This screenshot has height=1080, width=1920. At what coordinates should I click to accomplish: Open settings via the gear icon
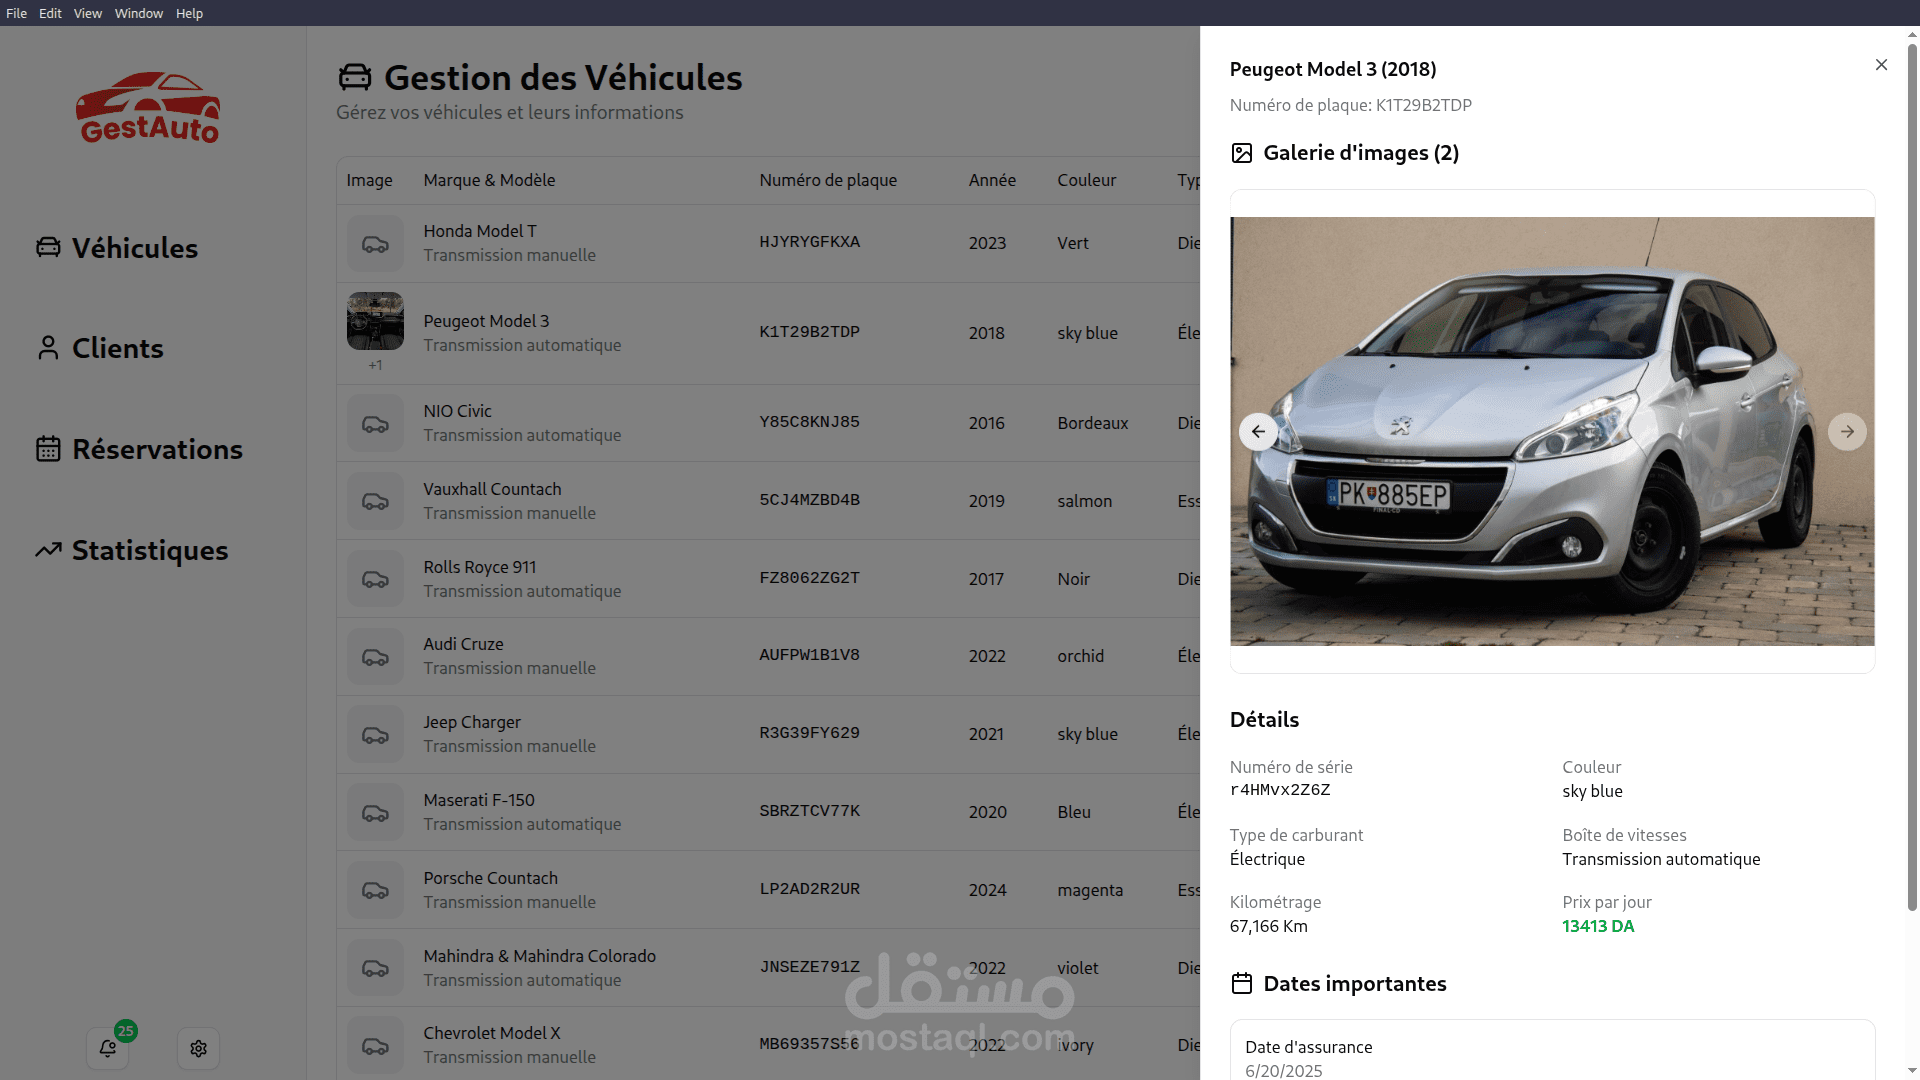tap(198, 1048)
